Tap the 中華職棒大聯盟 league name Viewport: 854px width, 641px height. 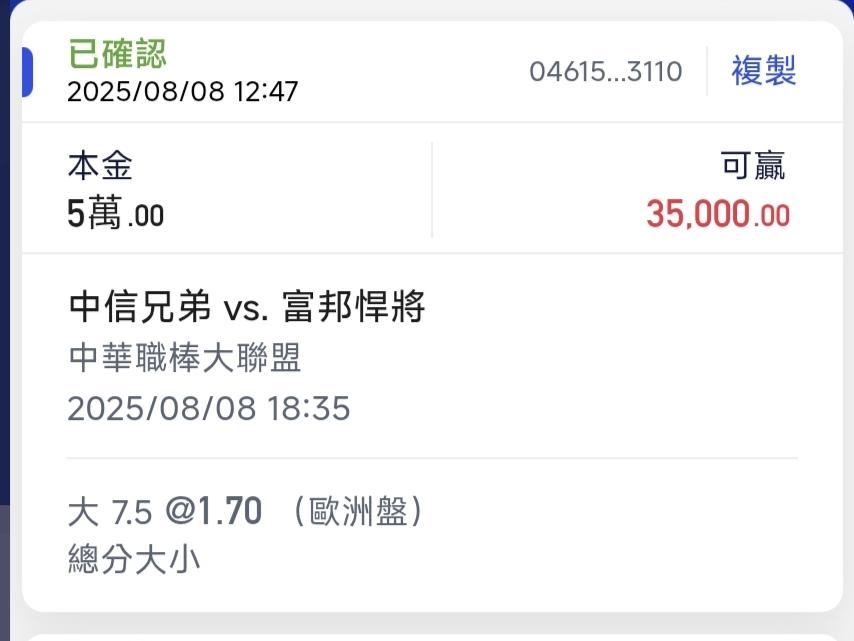(185, 358)
